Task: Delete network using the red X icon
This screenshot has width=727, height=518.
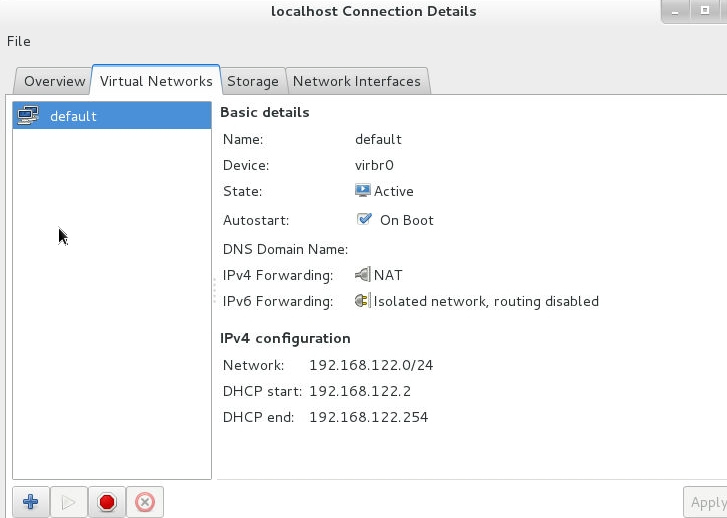Action: point(145,502)
